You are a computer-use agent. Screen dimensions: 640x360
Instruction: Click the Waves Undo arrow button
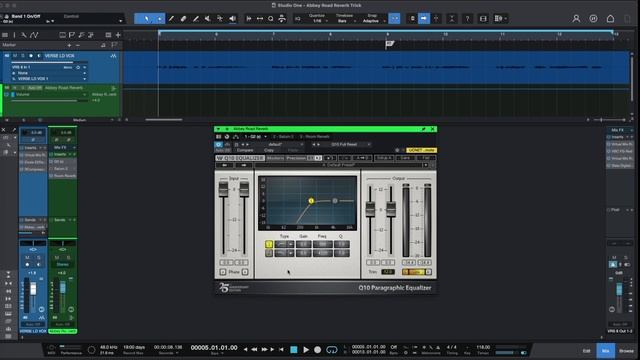tap(224, 165)
